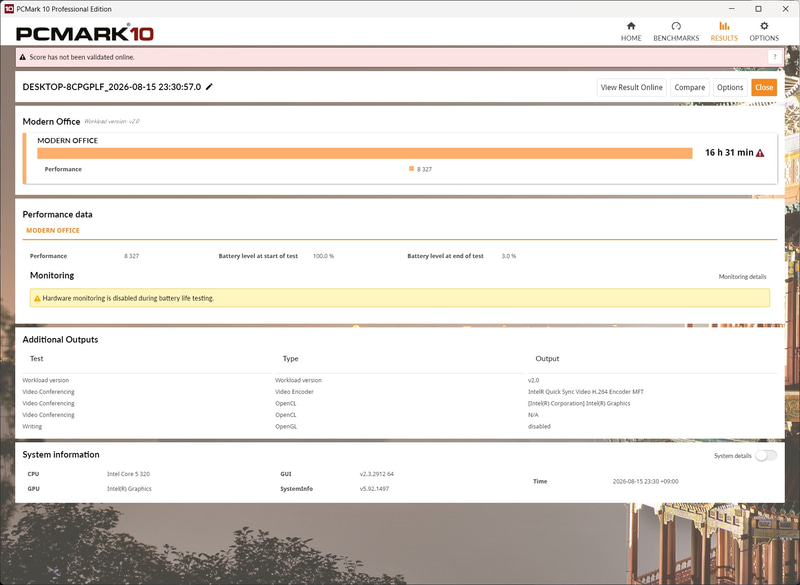Screen dimensions: 800x585
Task: Click the 'Workload version: v2.0' label beside Modern Office
Action: [112, 121]
